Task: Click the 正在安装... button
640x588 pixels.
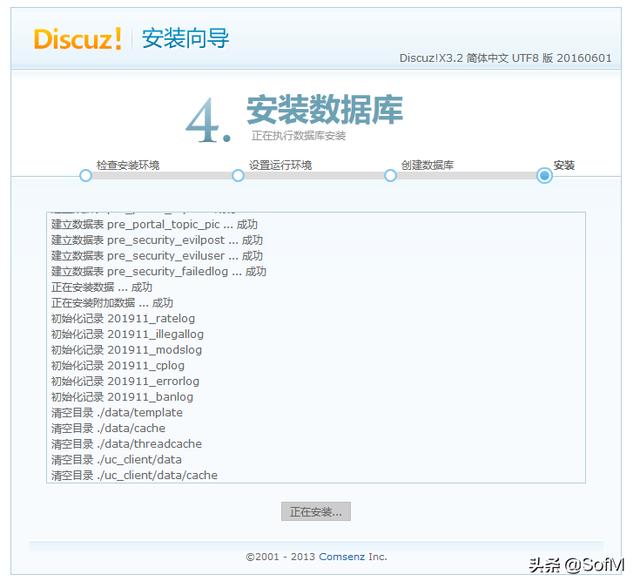Action: pos(316,512)
